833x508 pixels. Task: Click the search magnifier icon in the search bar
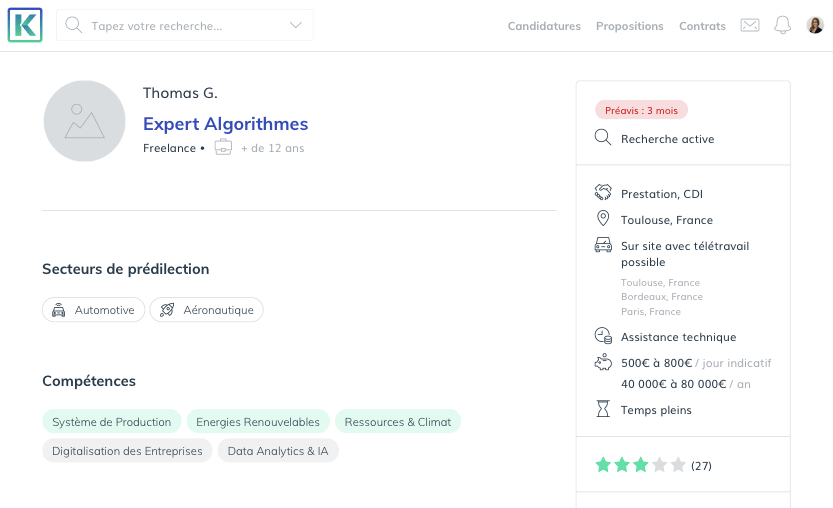click(x=73, y=25)
